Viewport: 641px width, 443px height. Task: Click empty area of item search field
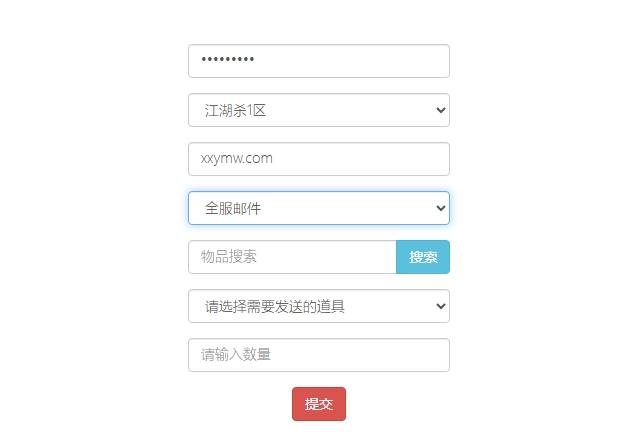pos(327,257)
